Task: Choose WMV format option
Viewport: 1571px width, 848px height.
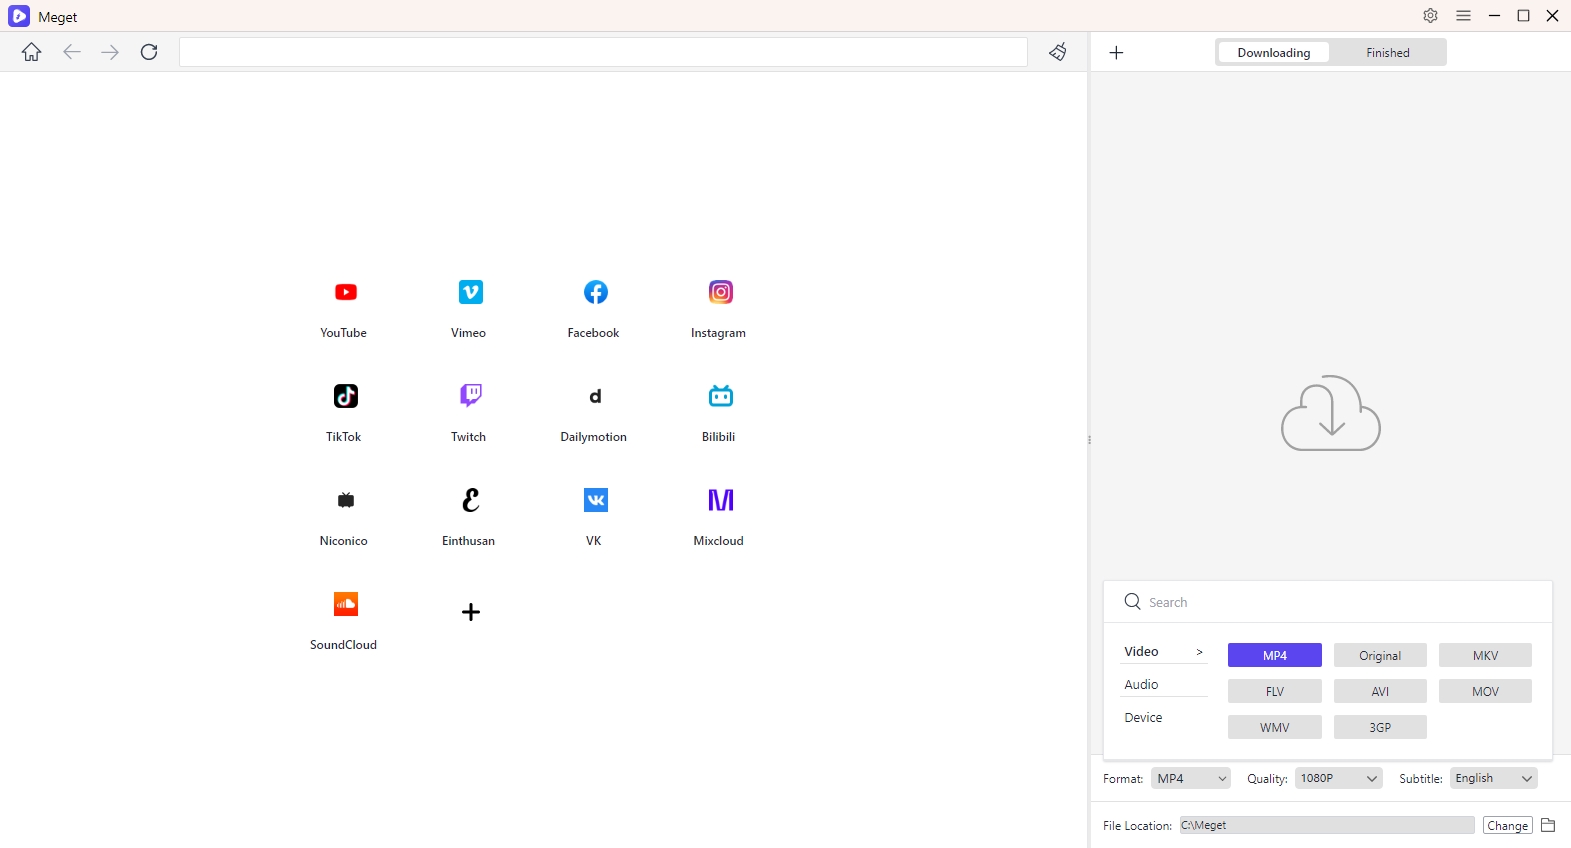Action: click(1275, 727)
